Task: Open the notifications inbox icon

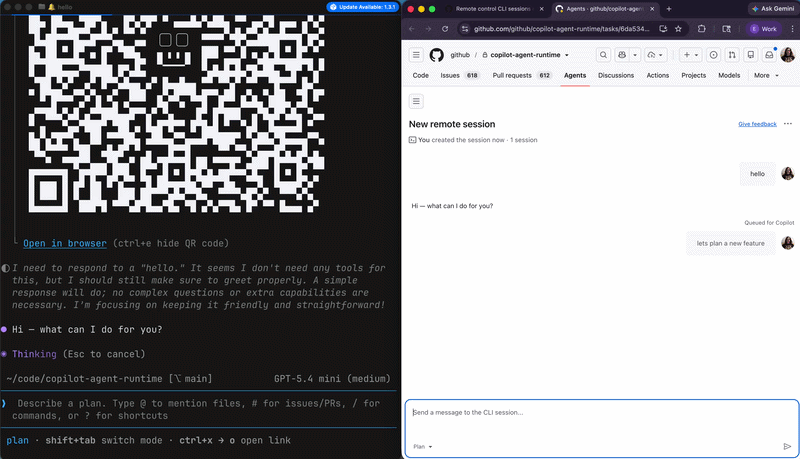Action: (x=769, y=55)
